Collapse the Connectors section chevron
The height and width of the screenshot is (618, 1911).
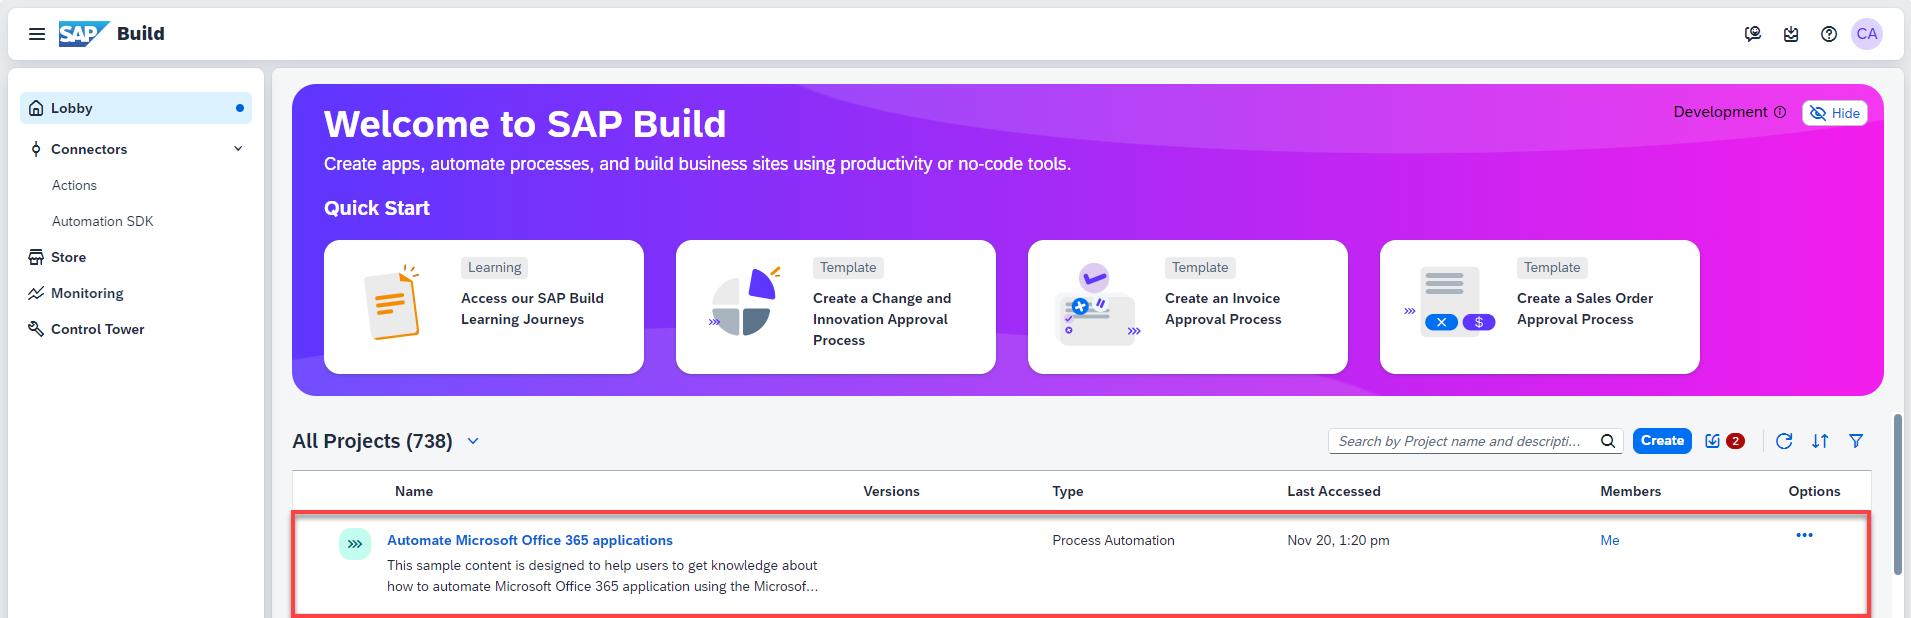click(238, 149)
